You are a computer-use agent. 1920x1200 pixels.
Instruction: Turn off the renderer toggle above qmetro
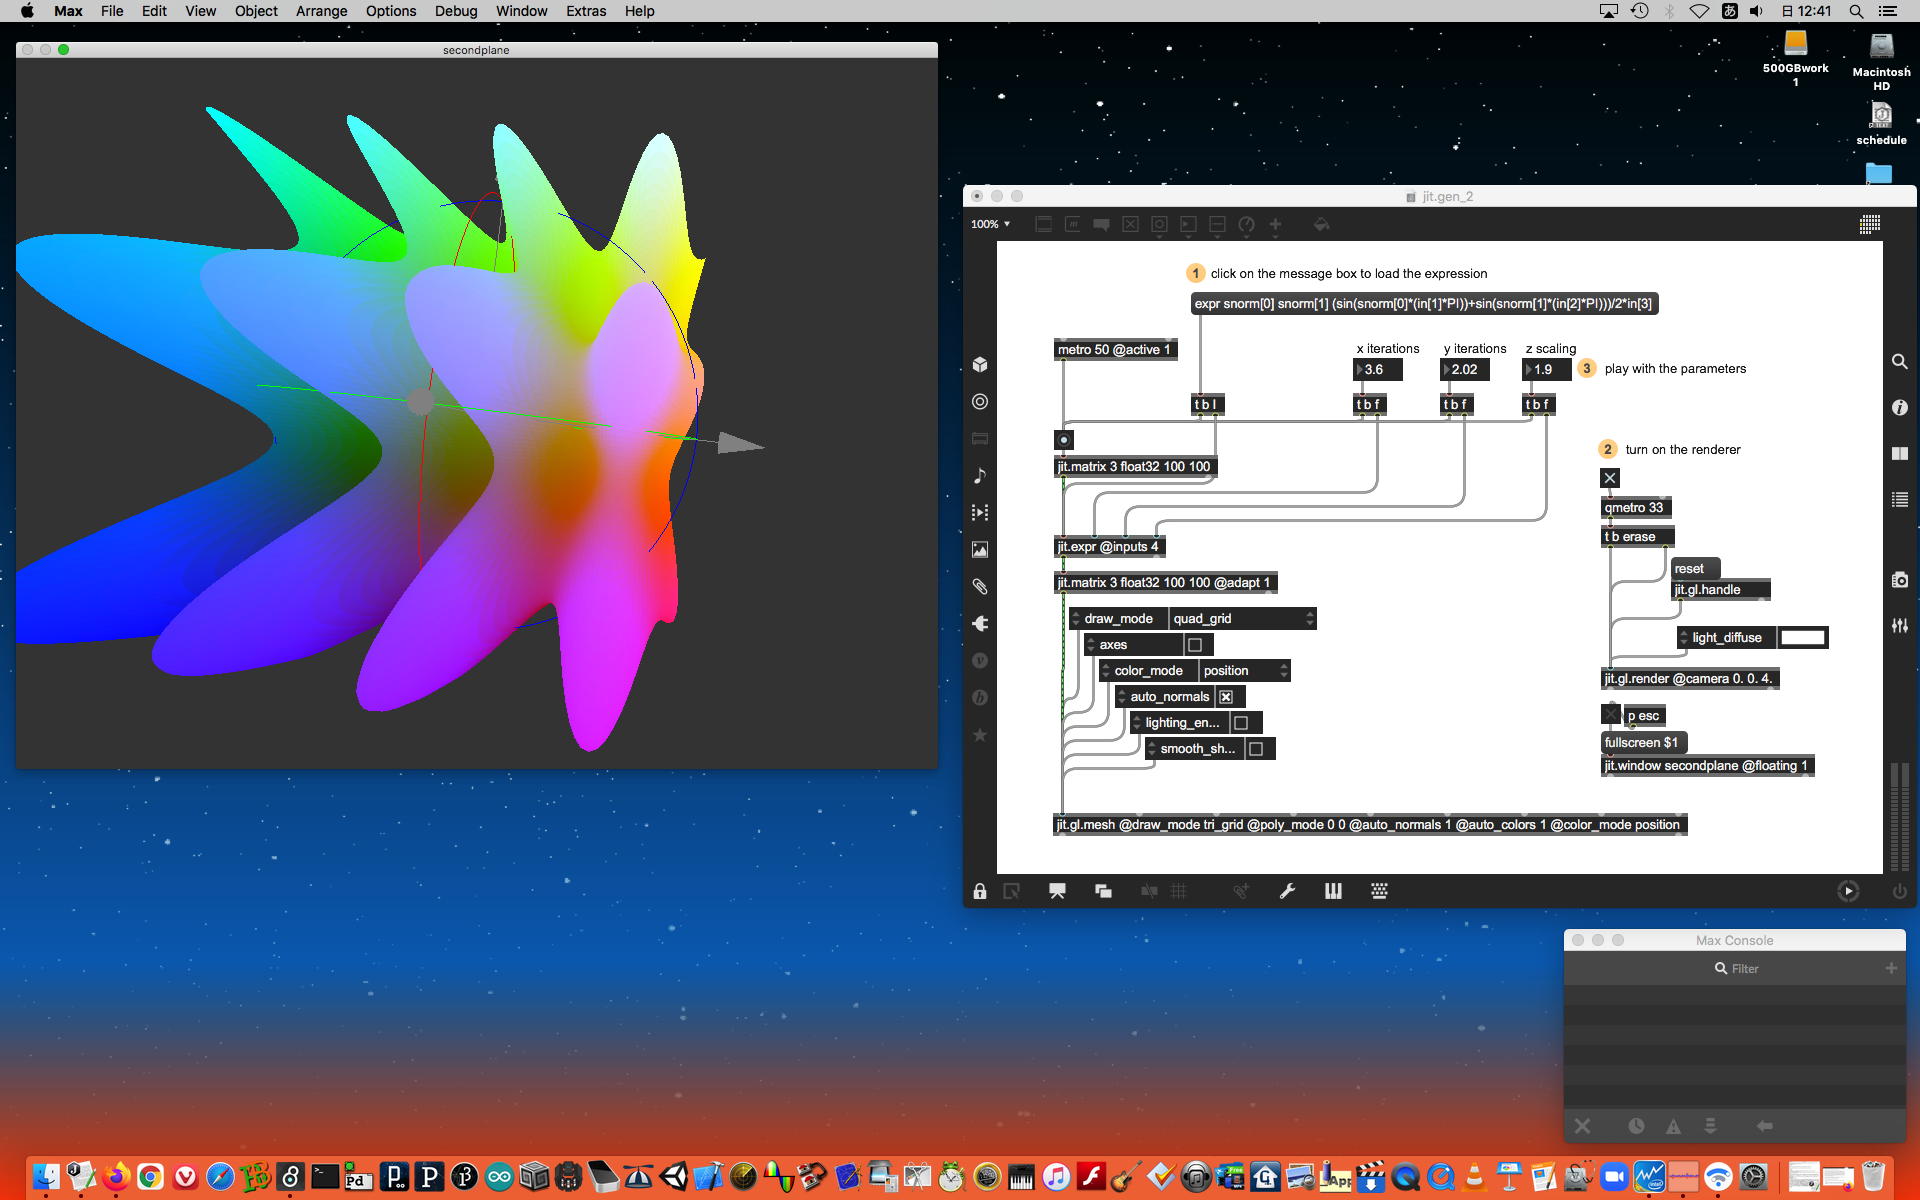(x=1610, y=478)
